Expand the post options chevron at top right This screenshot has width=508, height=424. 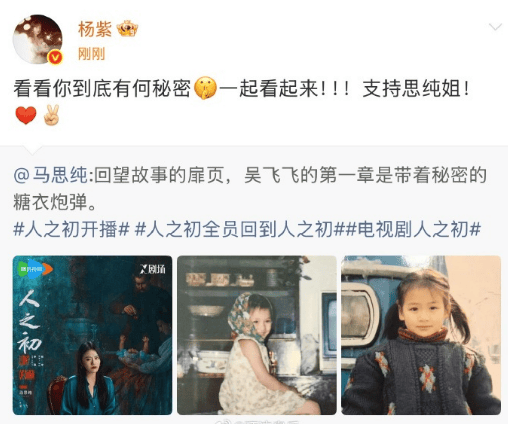[x=495, y=27]
